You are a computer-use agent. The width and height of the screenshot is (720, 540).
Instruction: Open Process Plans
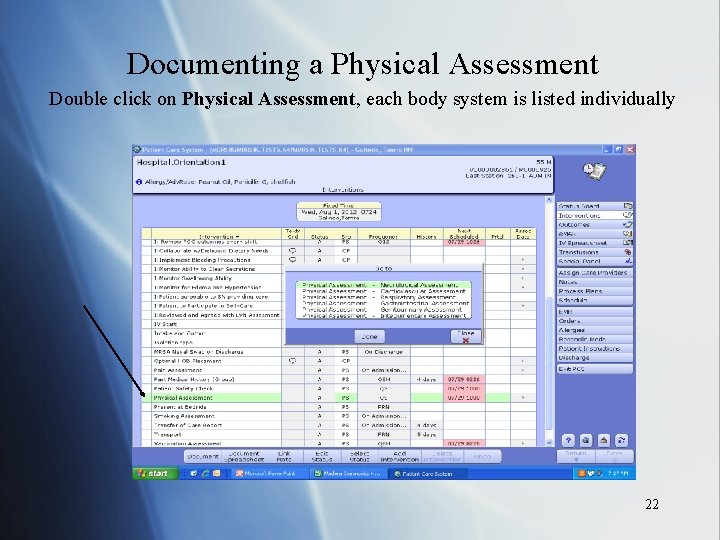[x=595, y=291]
